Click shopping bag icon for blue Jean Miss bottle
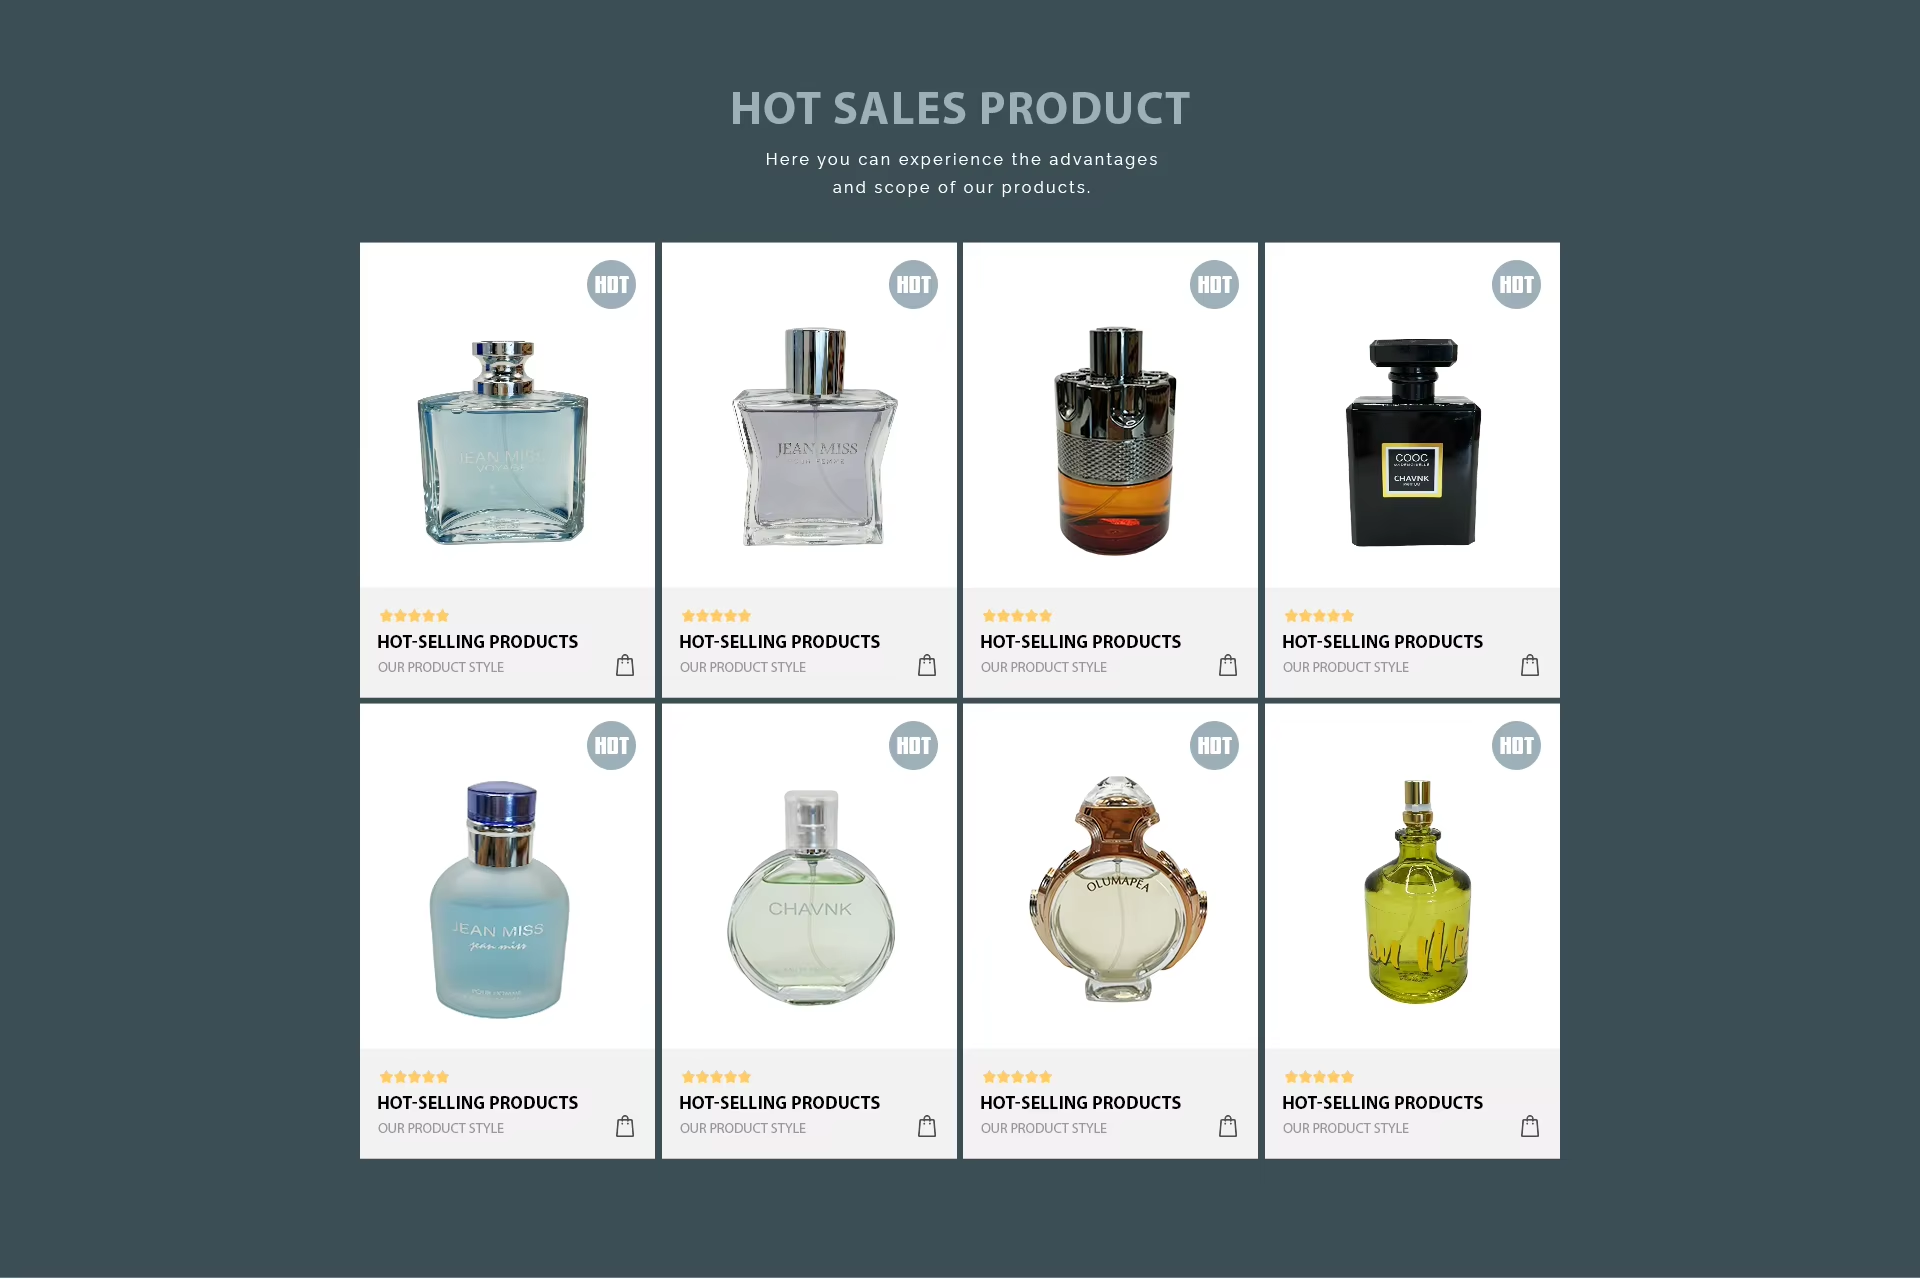 (625, 665)
